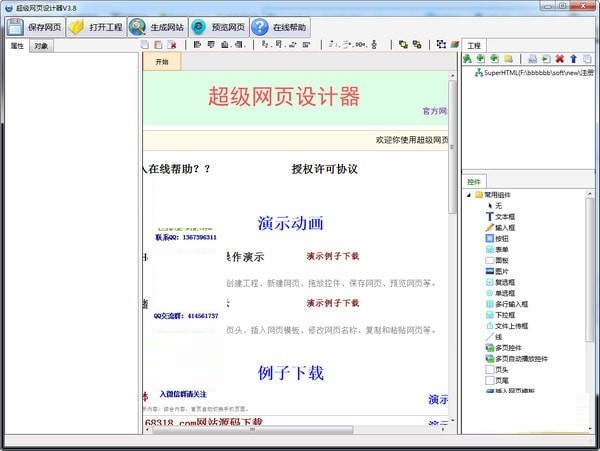Click the red X delete icon in project toolbar
Image resolution: width=600 pixels, height=451 pixels.
559,59
